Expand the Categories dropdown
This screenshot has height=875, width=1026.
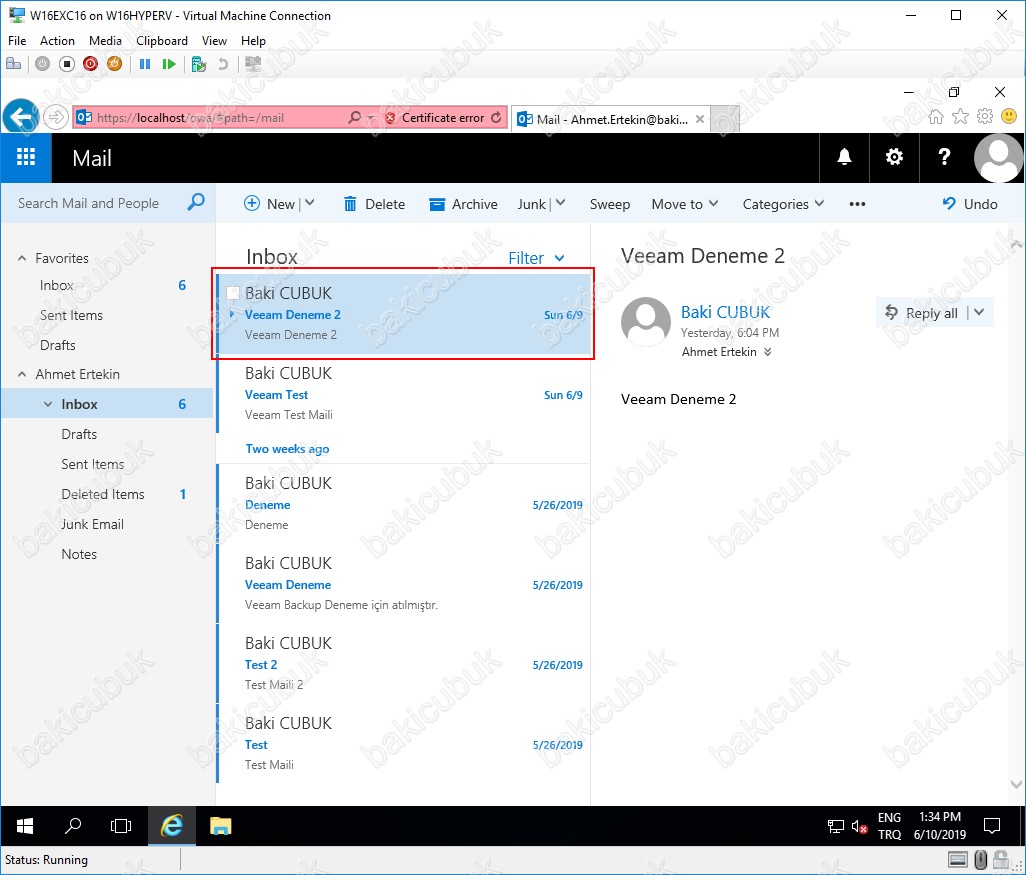point(783,204)
